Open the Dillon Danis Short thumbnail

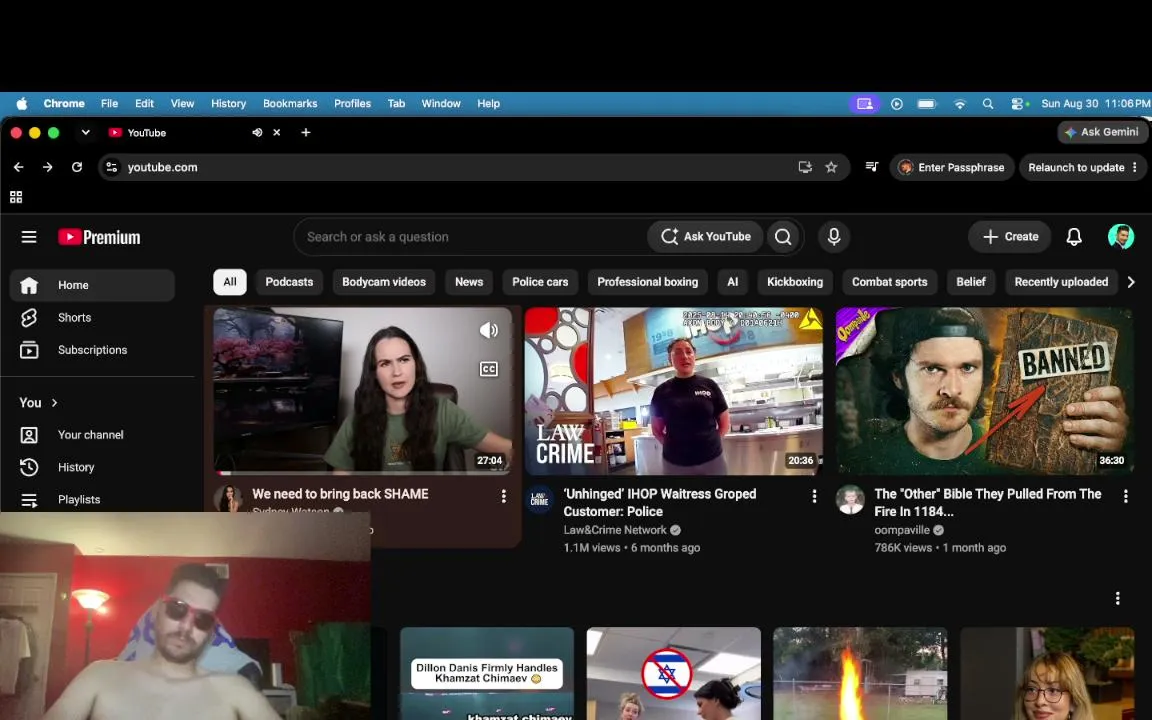pos(487,673)
